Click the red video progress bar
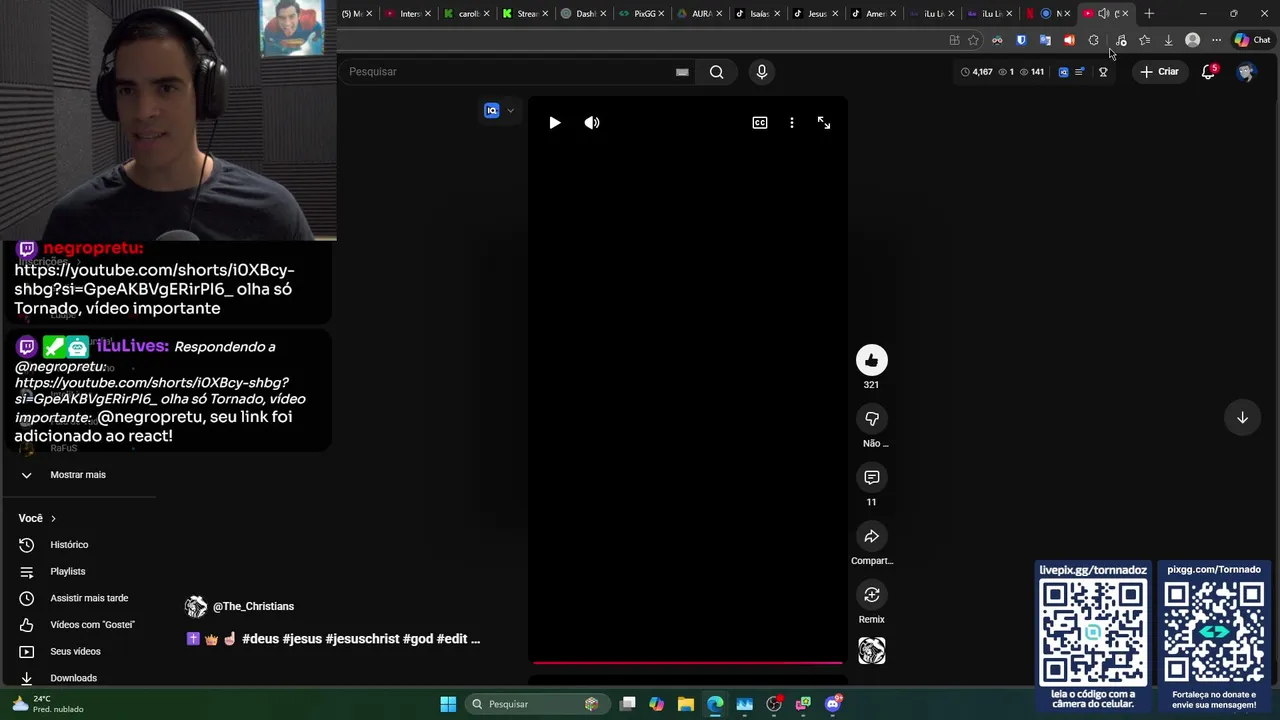This screenshot has height=720, width=1280. [688, 662]
